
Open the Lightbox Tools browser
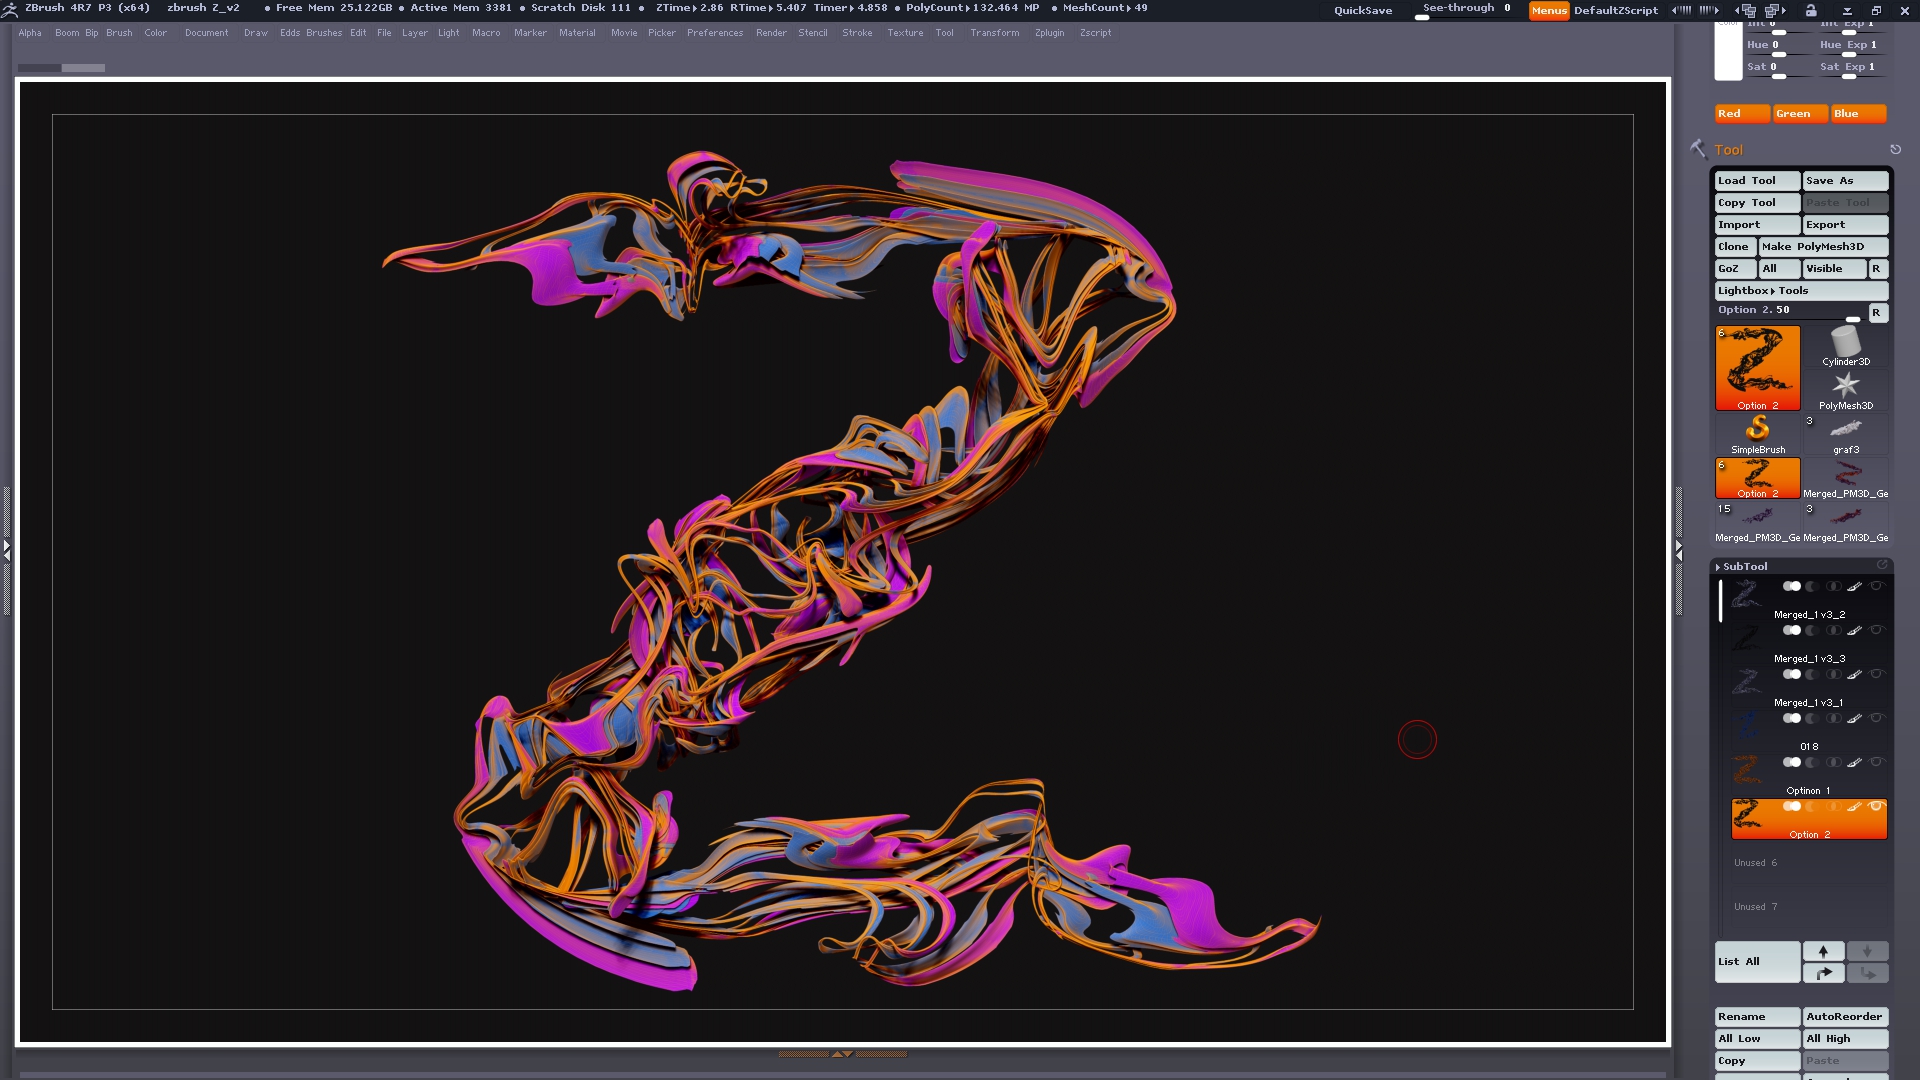click(1800, 291)
